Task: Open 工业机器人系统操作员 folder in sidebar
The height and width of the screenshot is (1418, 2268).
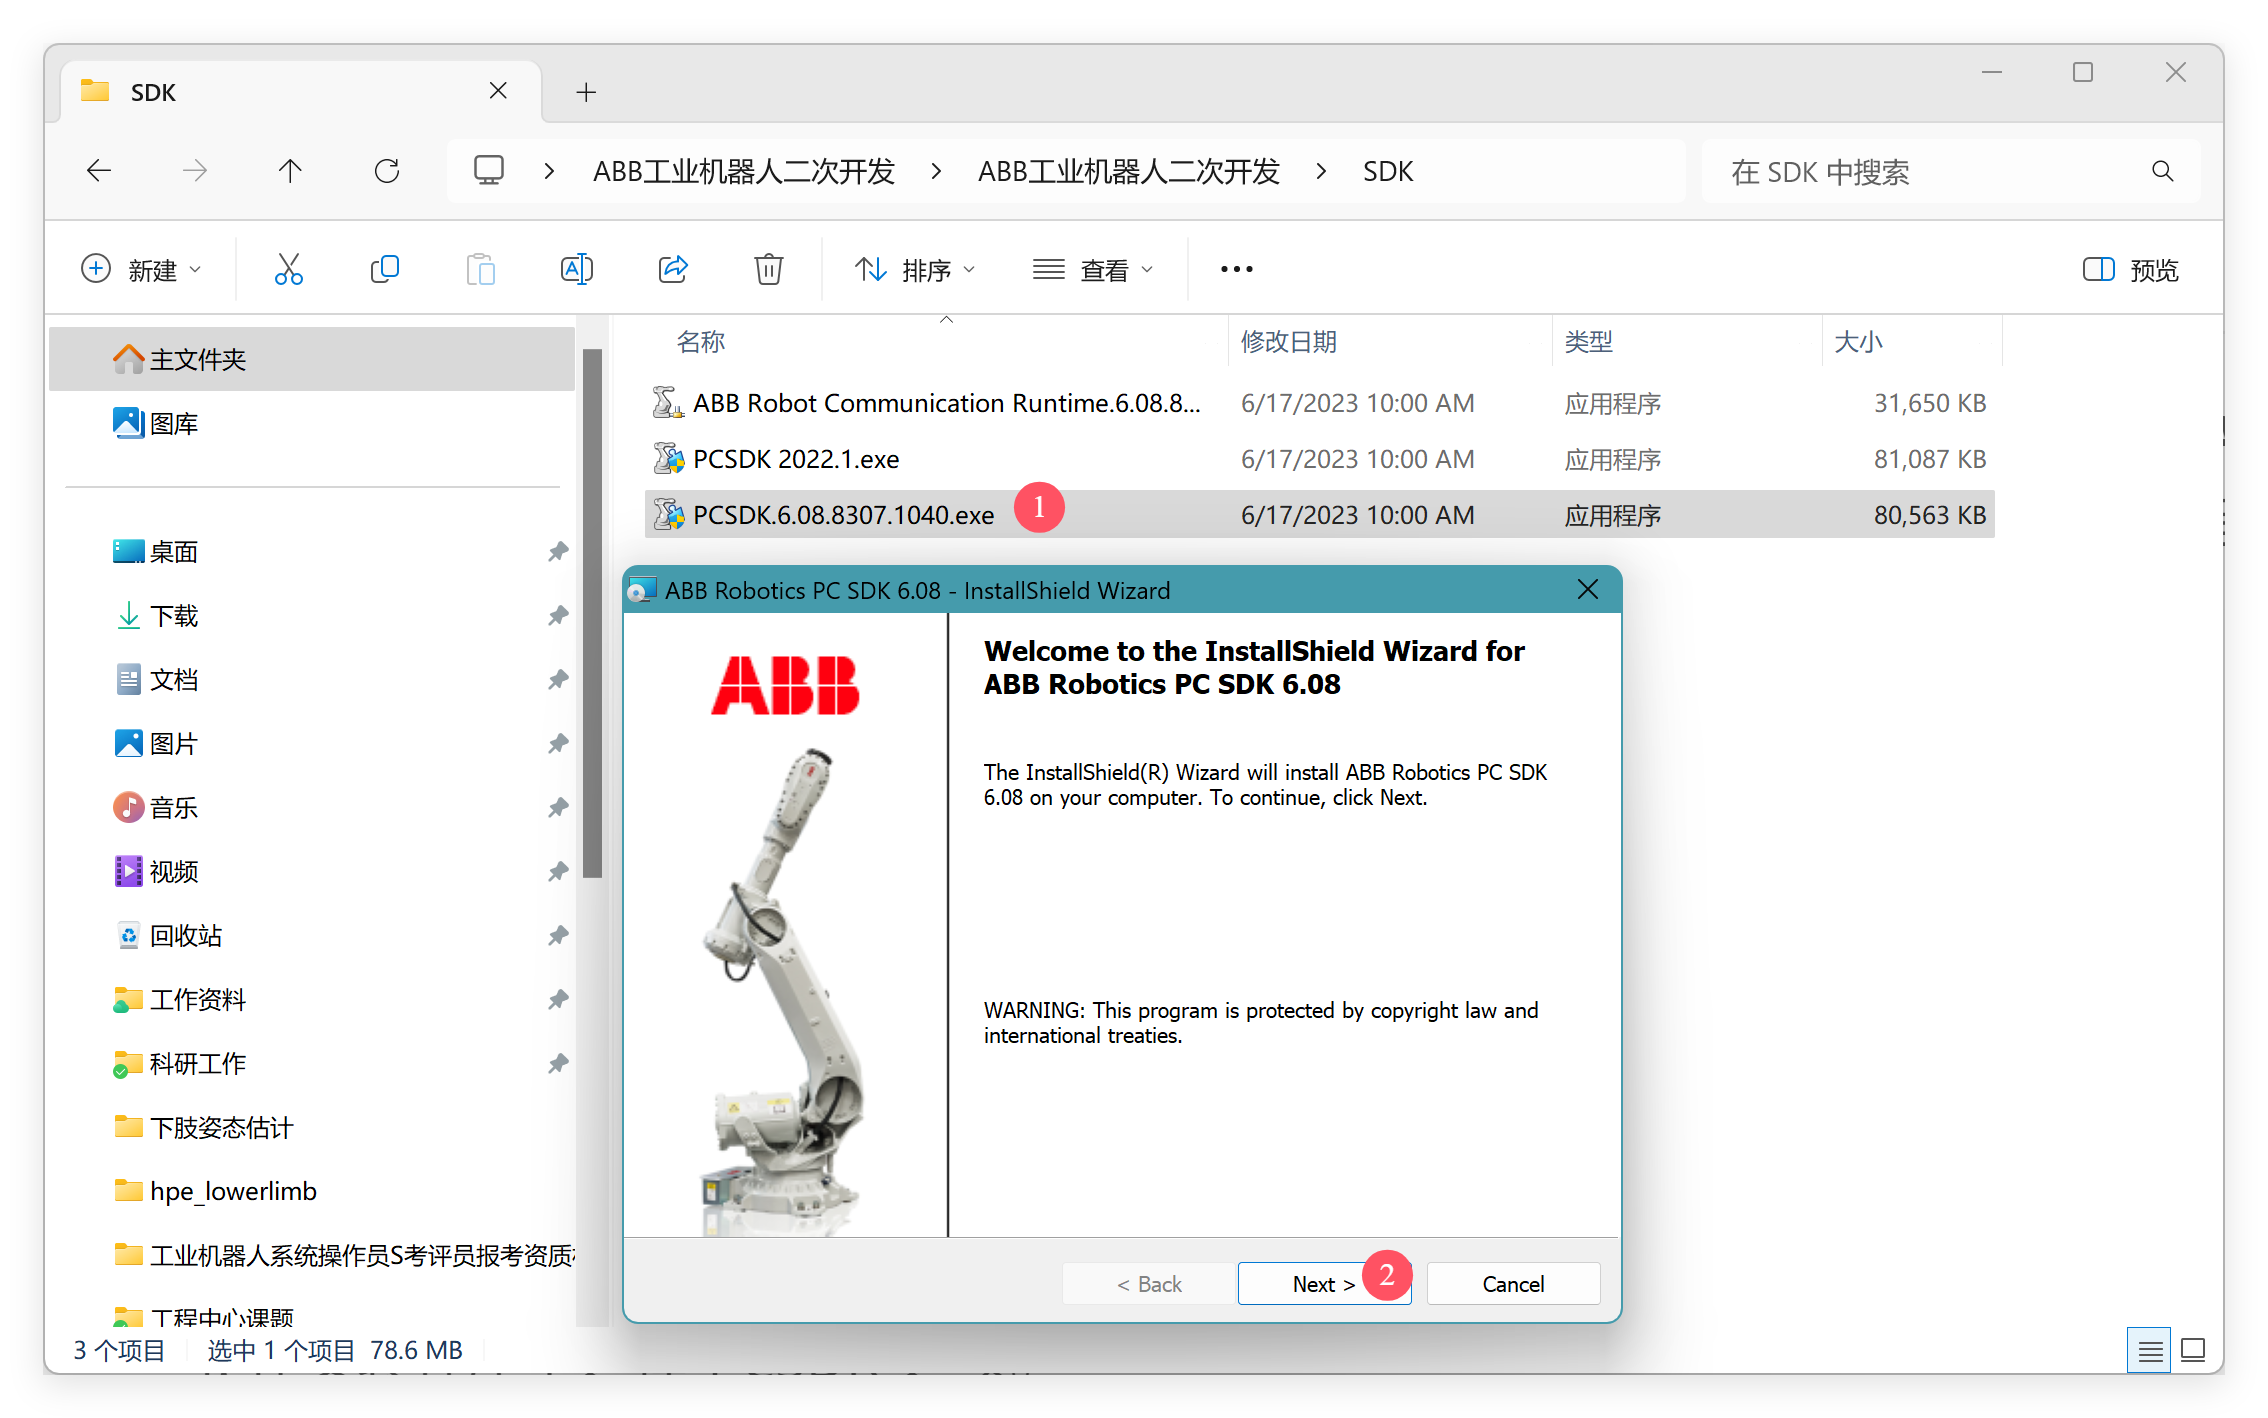Action: (344, 1255)
